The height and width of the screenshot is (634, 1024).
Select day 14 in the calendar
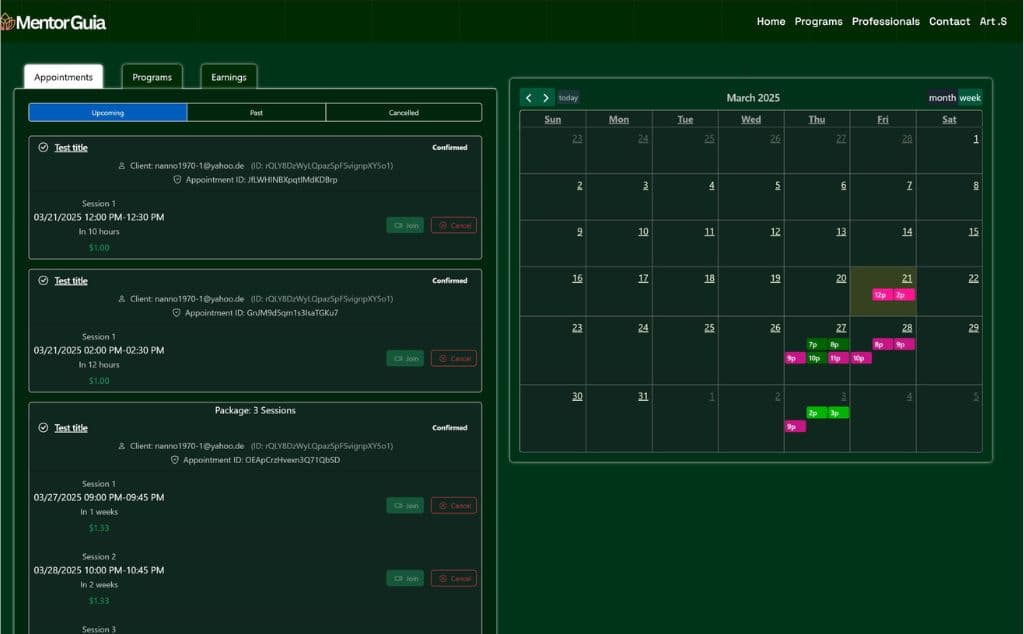906,232
